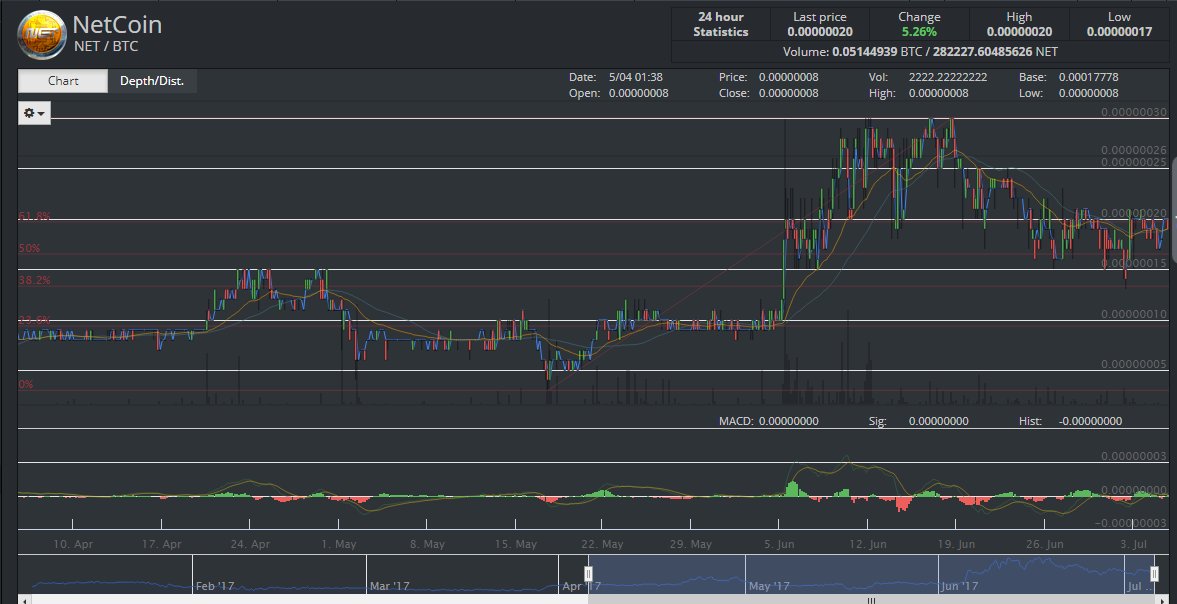Click the 0.00000030 price axis label
Viewport: 1177px width, 604px height.
(1133, 112)
